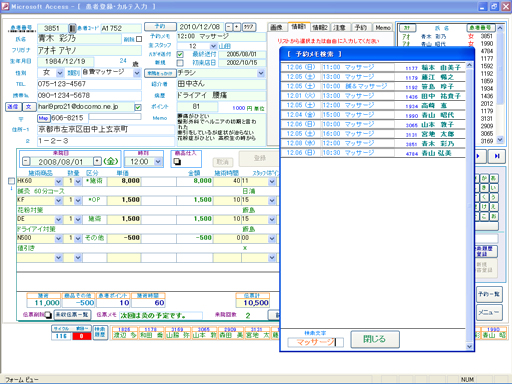
Task: Click the TEL field 075-123-4567
Action: pos(89,84)
